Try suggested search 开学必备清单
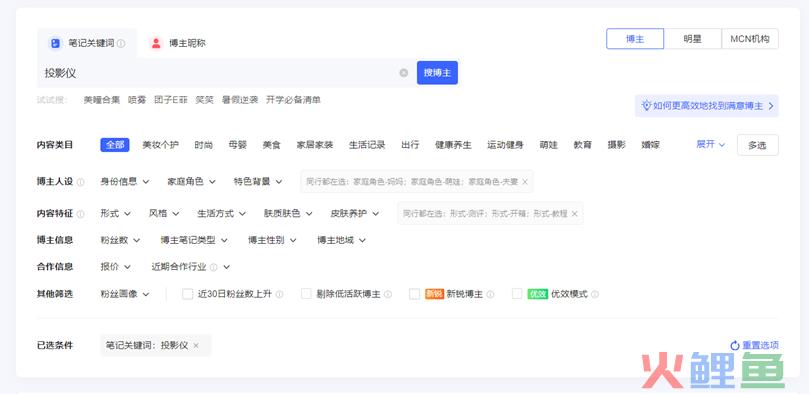This screenshot has height=394, width=809. pos(293,100)
